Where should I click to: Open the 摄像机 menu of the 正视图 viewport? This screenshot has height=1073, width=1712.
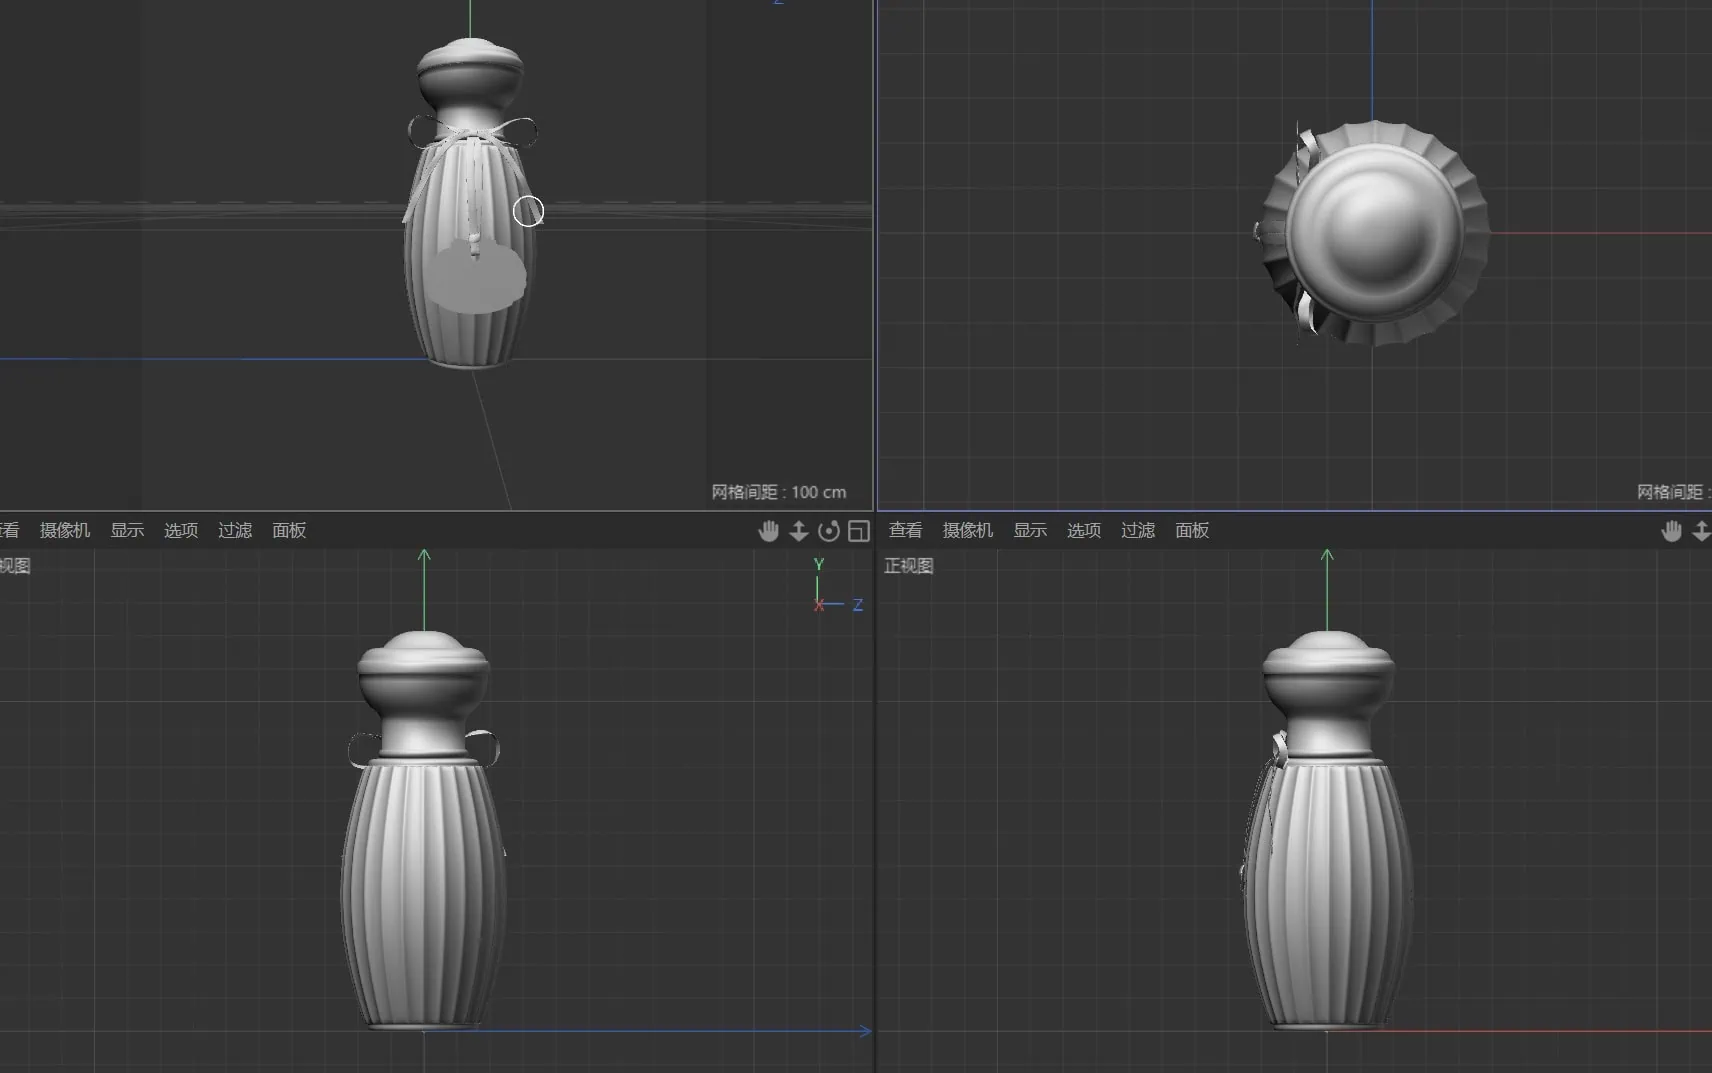point(968,530)
